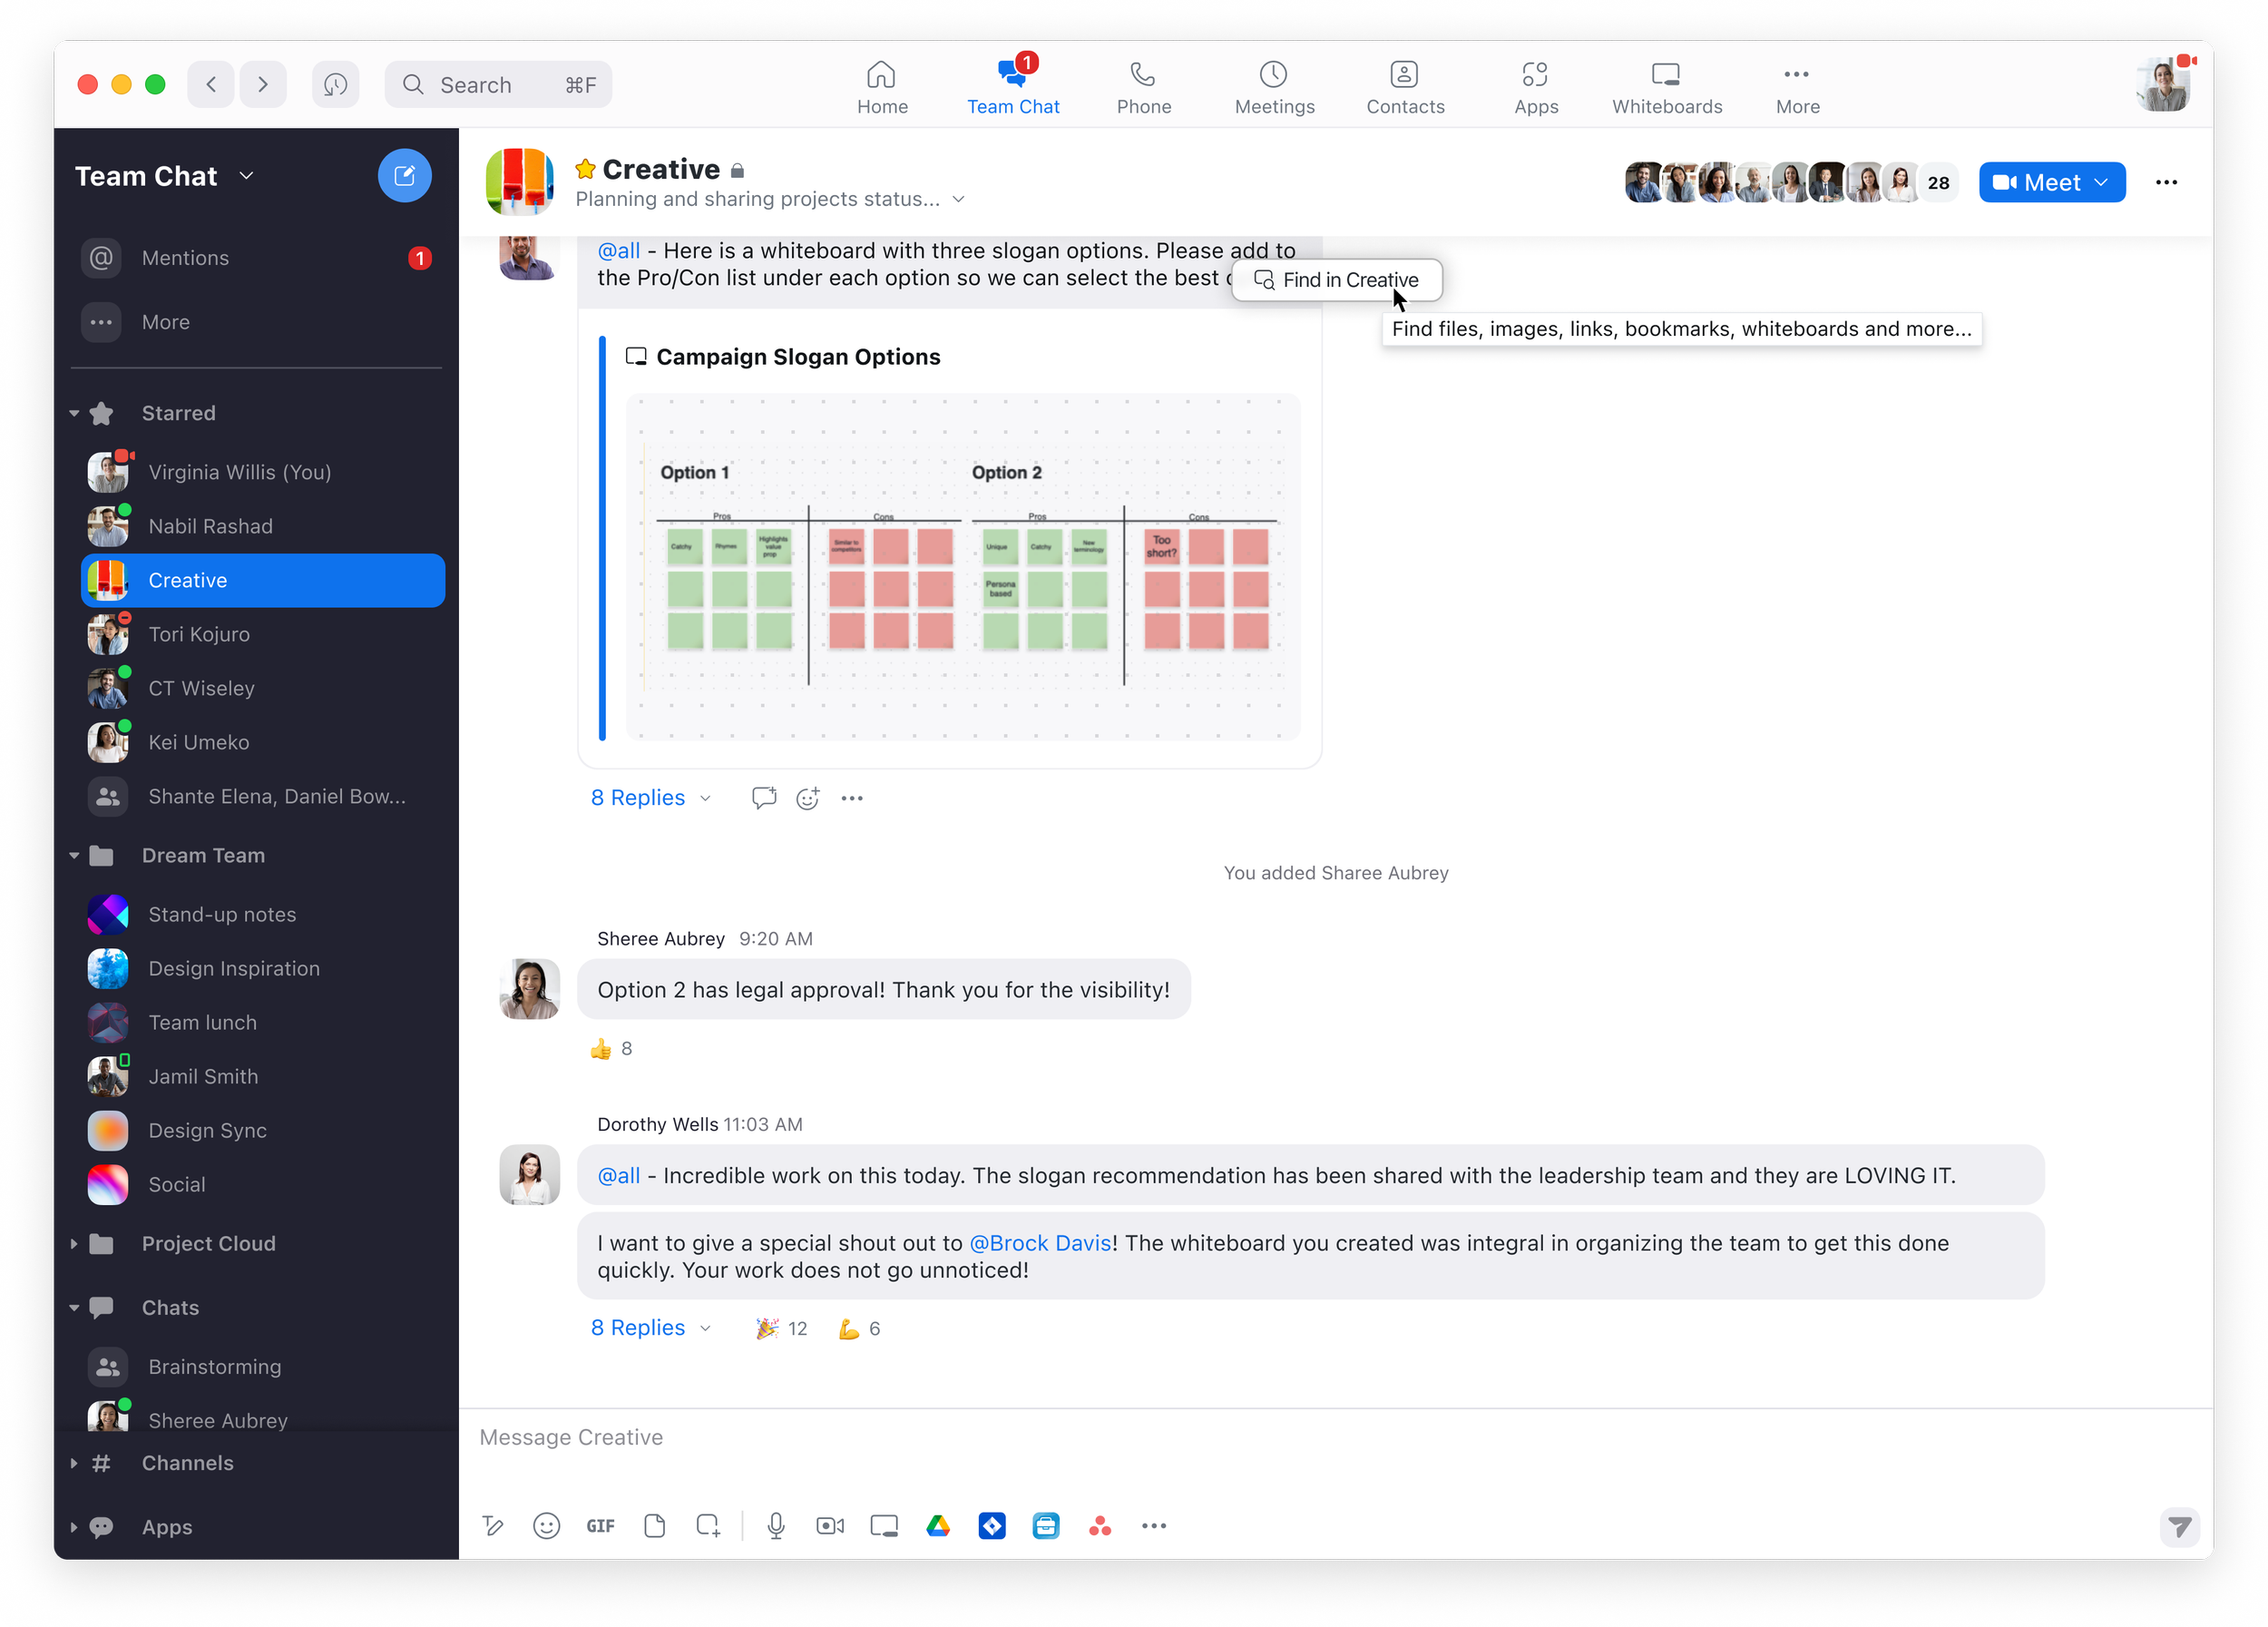Screen dimensions: 2268x1627
Task: Expand the Project Cloud folder
Action: point(74,1243)
